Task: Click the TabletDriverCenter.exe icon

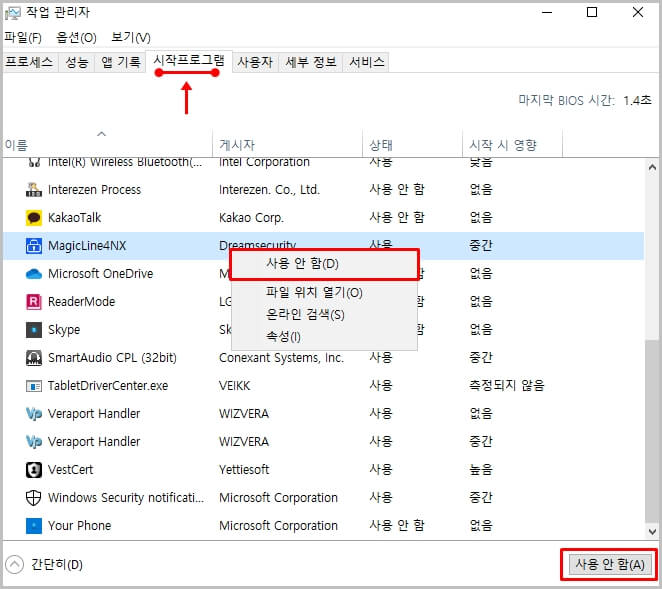Action: click(x=34, y=386)
